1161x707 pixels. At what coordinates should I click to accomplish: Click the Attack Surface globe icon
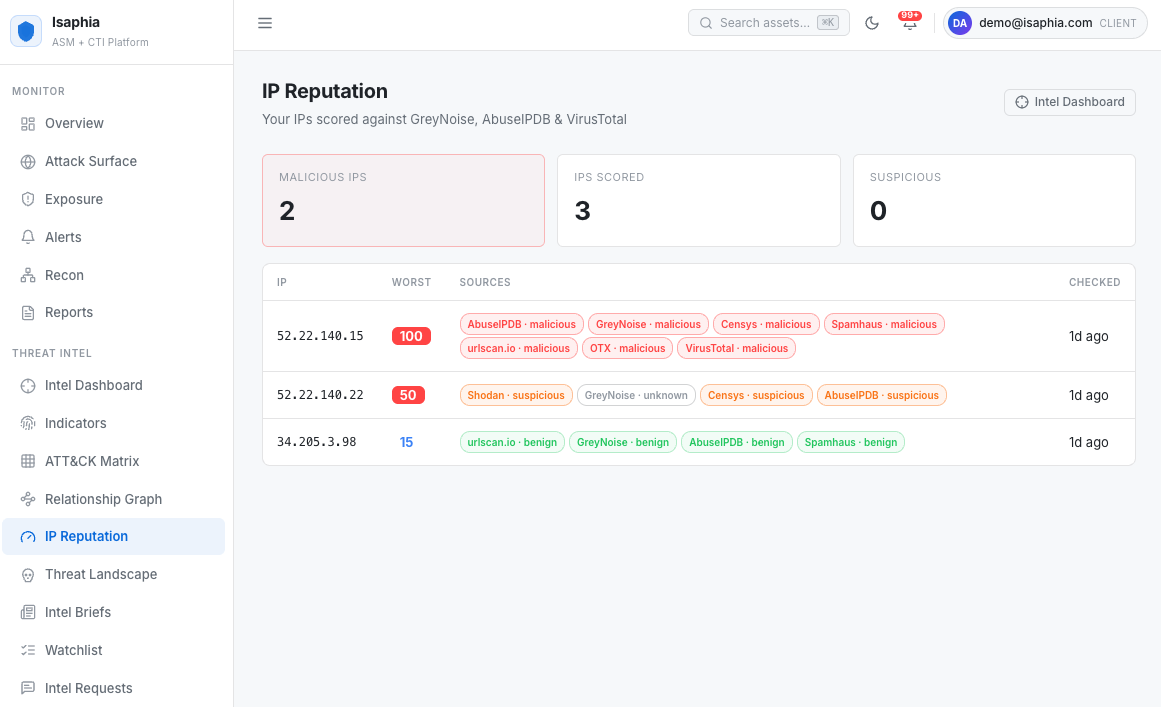coord(28,161)
